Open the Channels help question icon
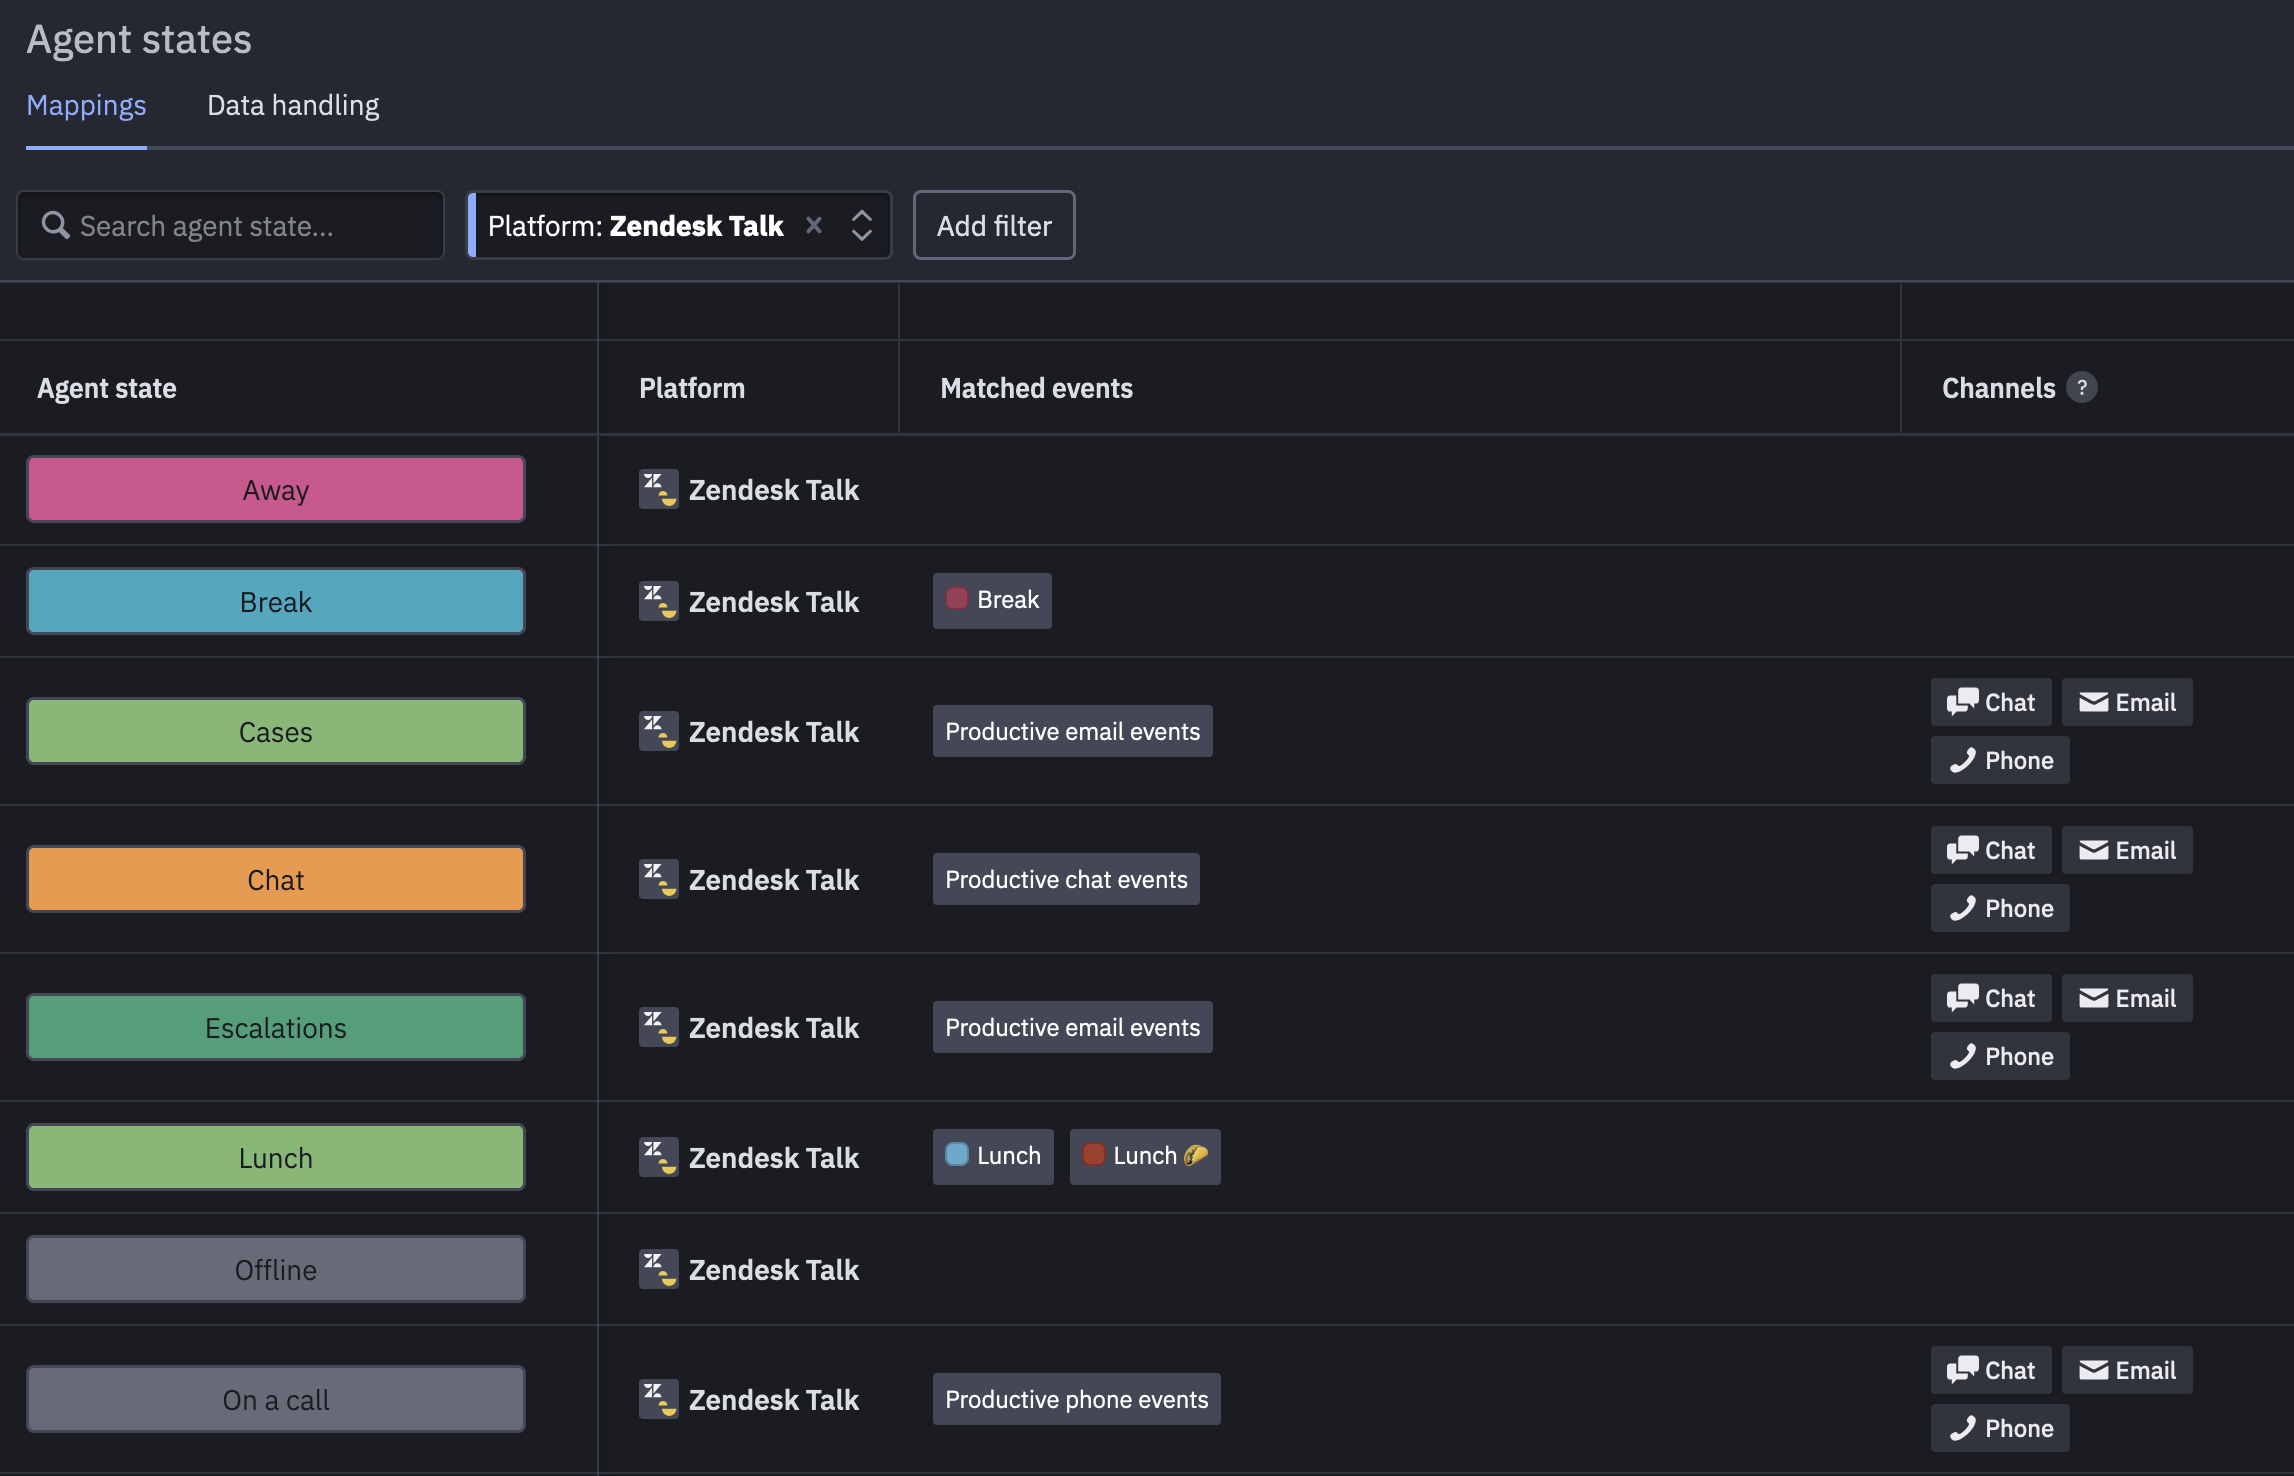 pos(2082,387)
